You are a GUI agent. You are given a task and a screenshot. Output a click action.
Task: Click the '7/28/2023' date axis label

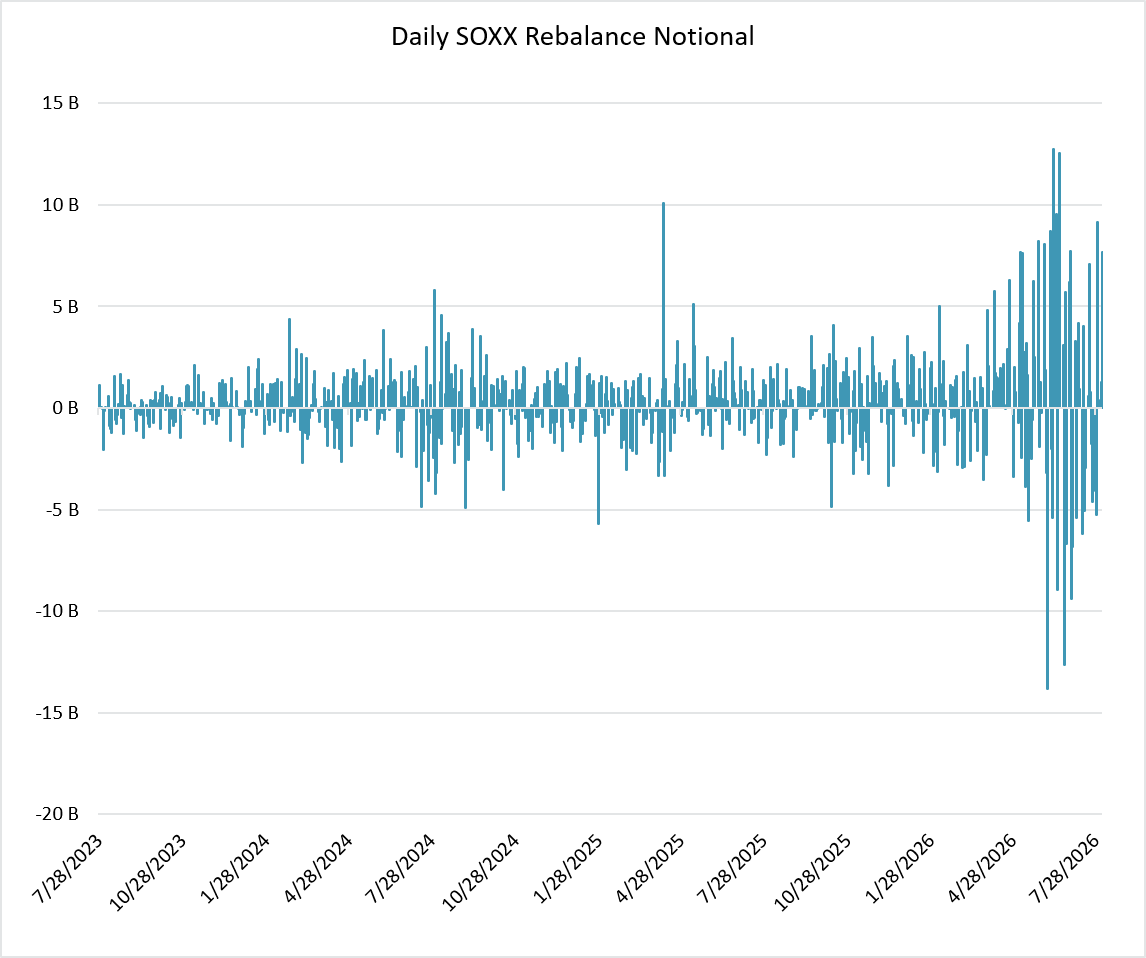(x=67, y=868)
